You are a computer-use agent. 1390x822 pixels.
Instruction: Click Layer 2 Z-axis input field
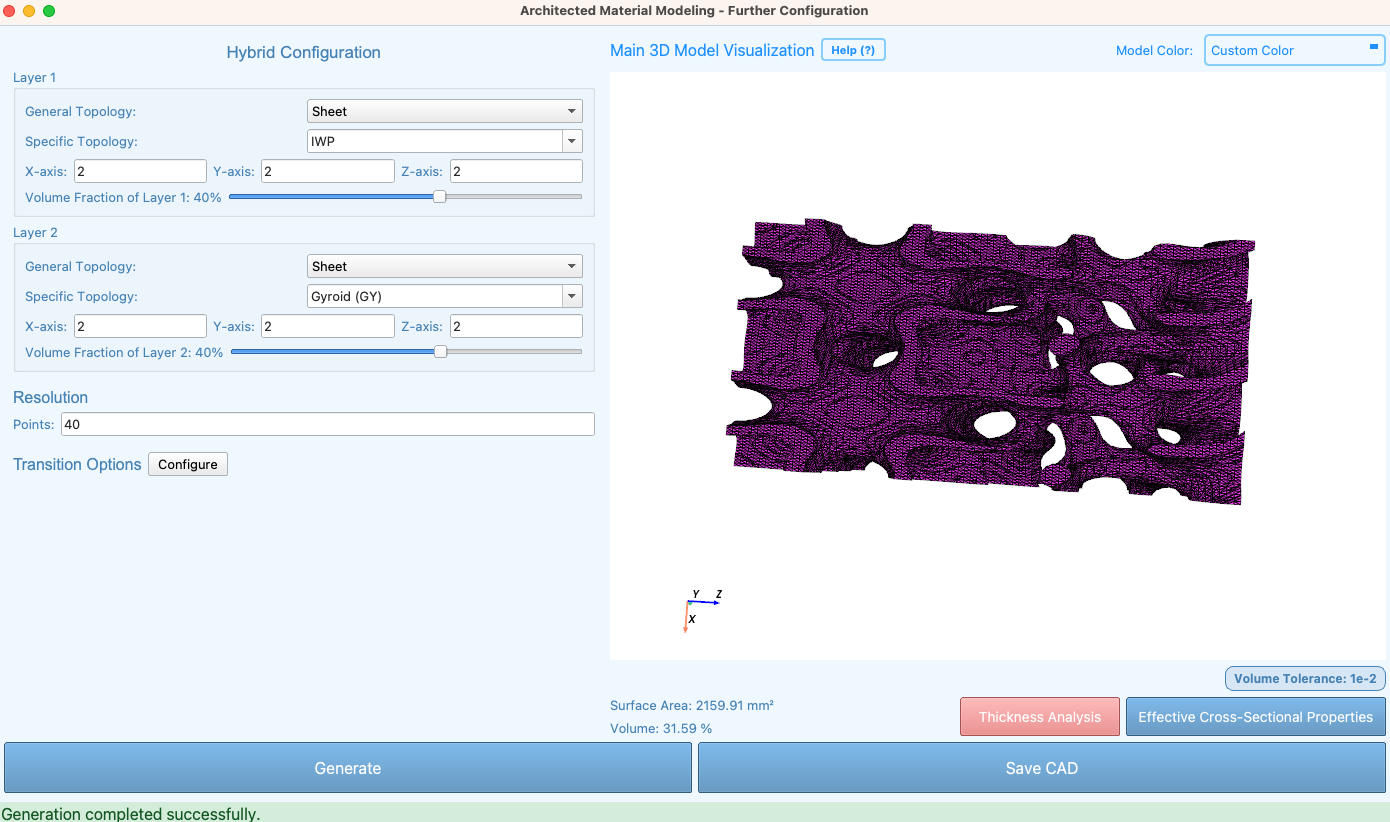(516, 326)
